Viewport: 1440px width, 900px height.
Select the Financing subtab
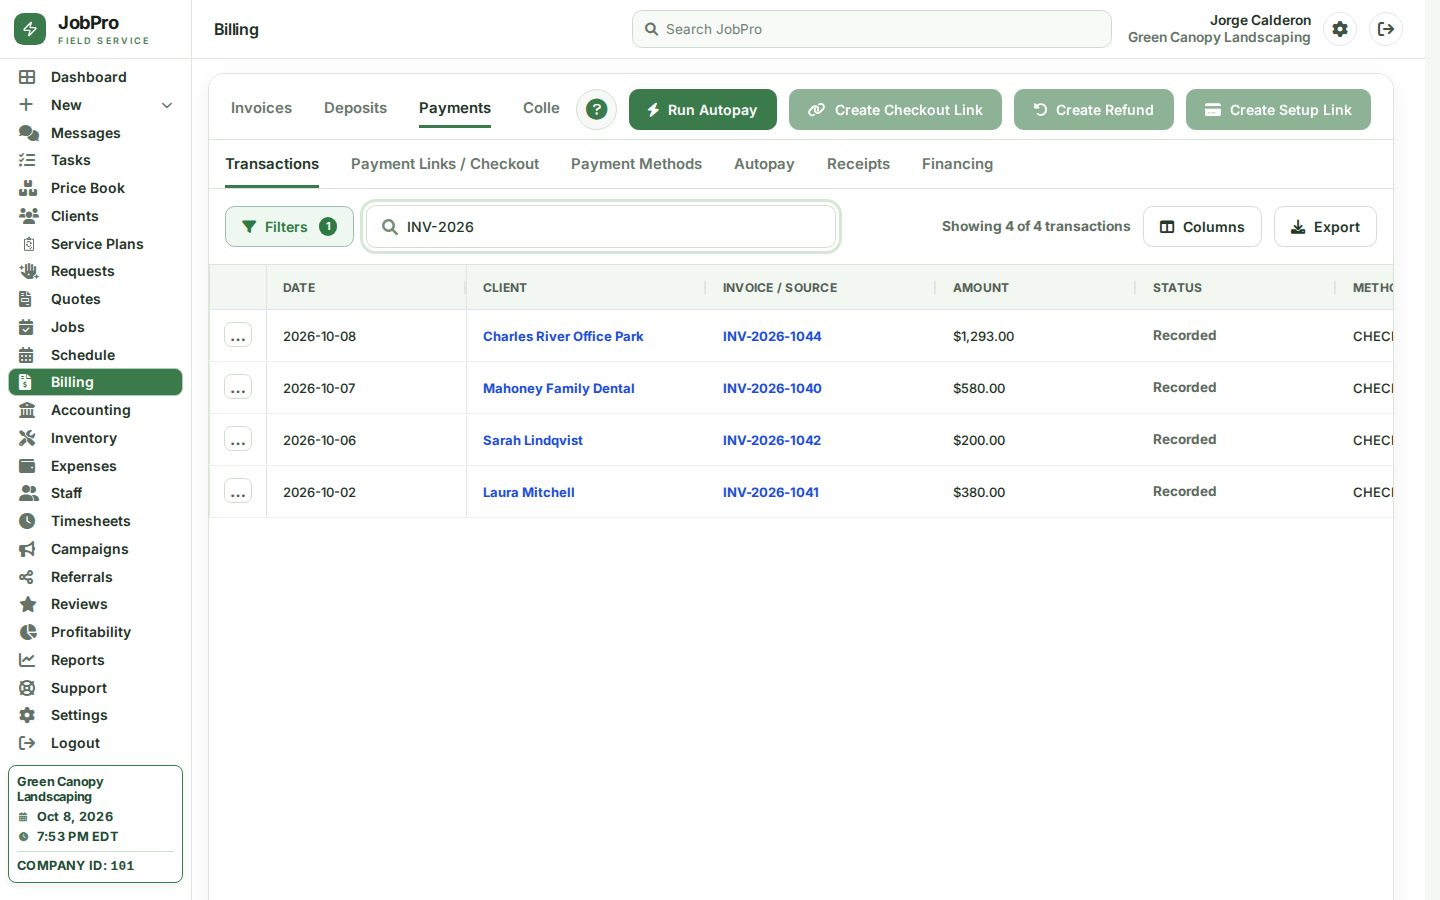[957, 164]
